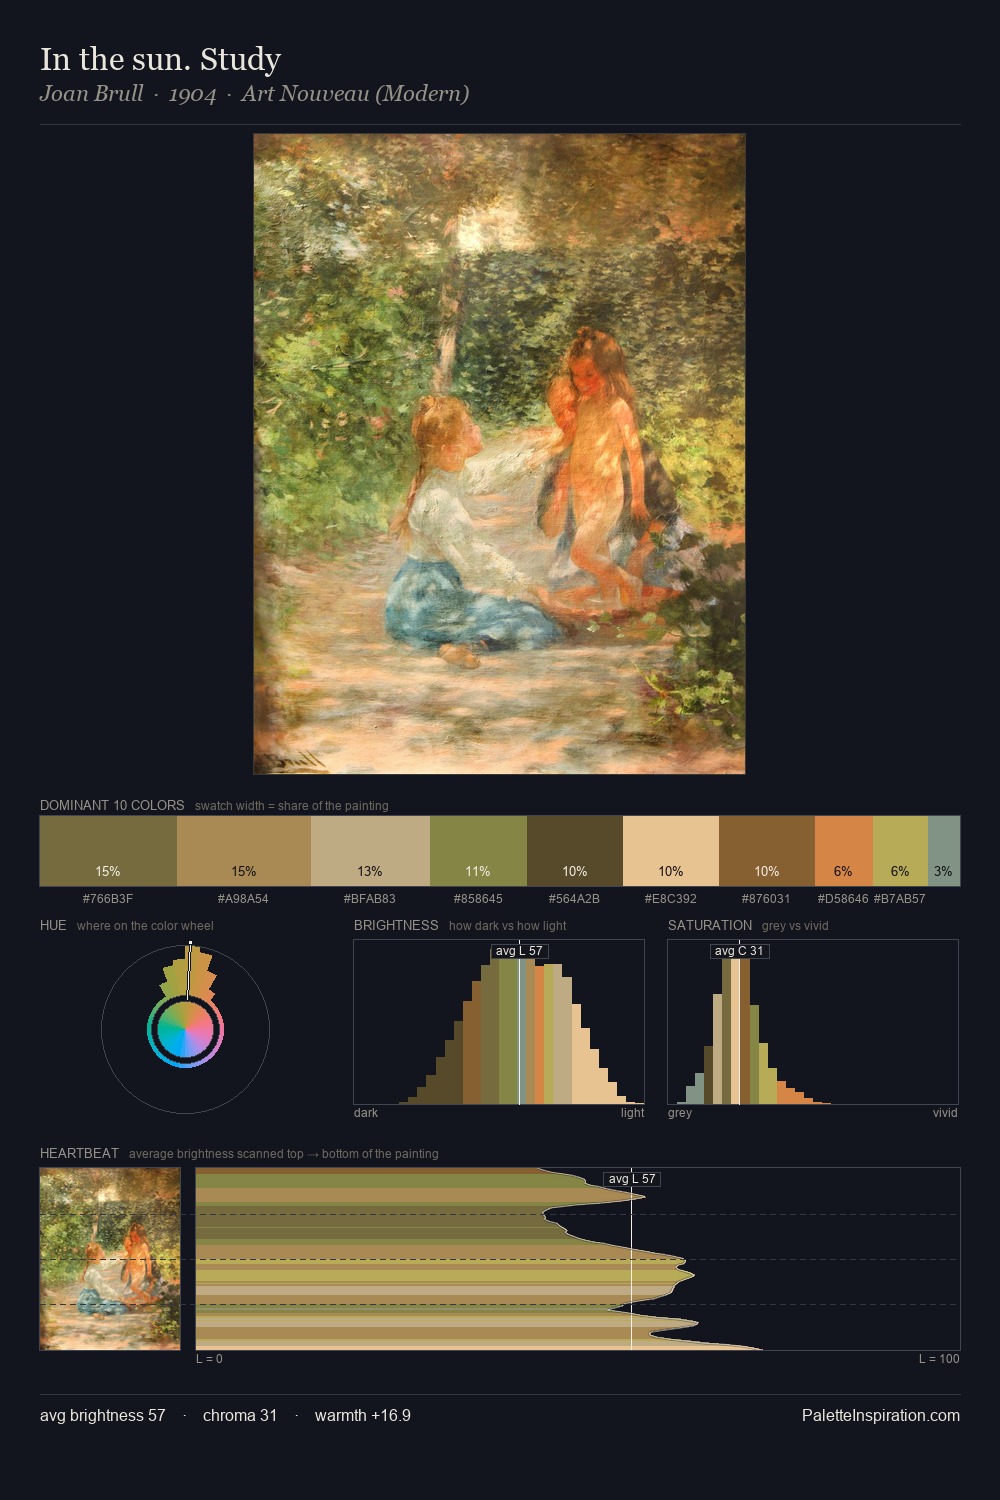
Task: Click hex code #D58646 label
Action: (x=843, y=899)
